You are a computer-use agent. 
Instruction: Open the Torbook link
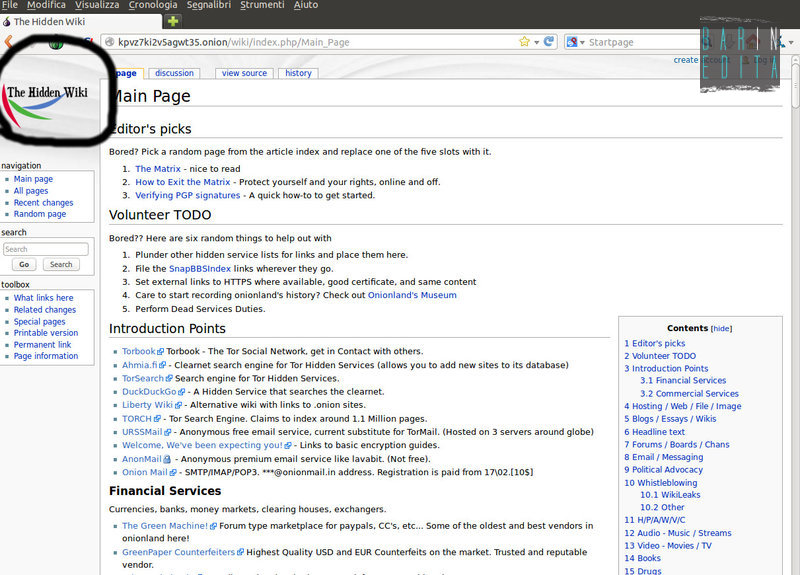[x=138, y=352]
